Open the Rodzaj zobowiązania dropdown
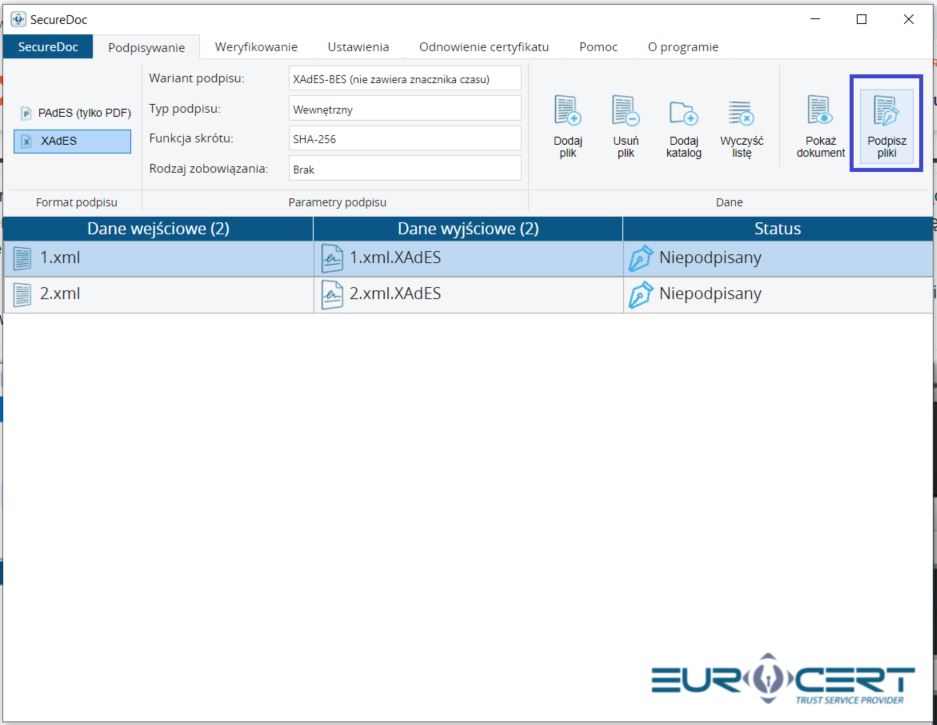This screenshot has height=725, width=937. click(x=405, y=169)
